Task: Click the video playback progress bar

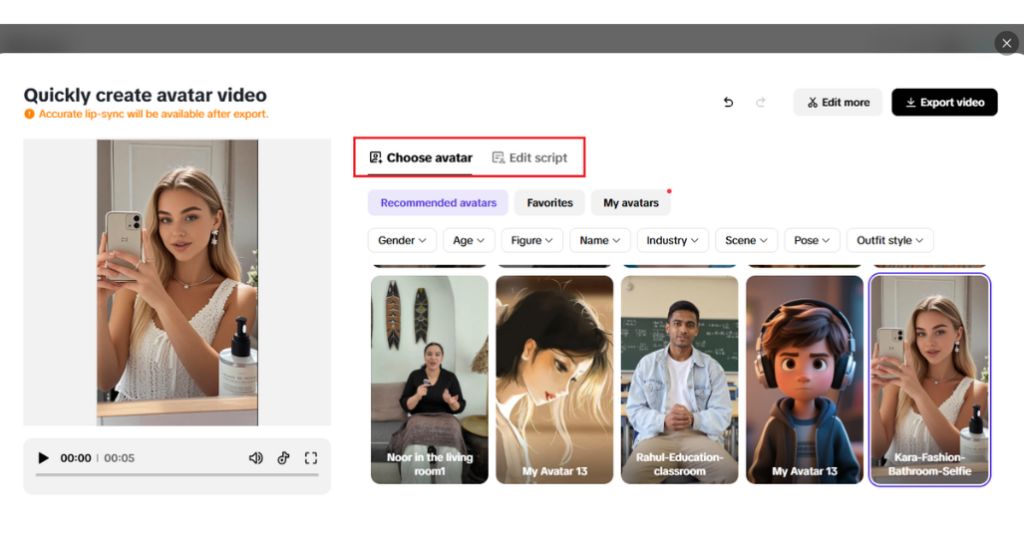Action: point(176,475)
